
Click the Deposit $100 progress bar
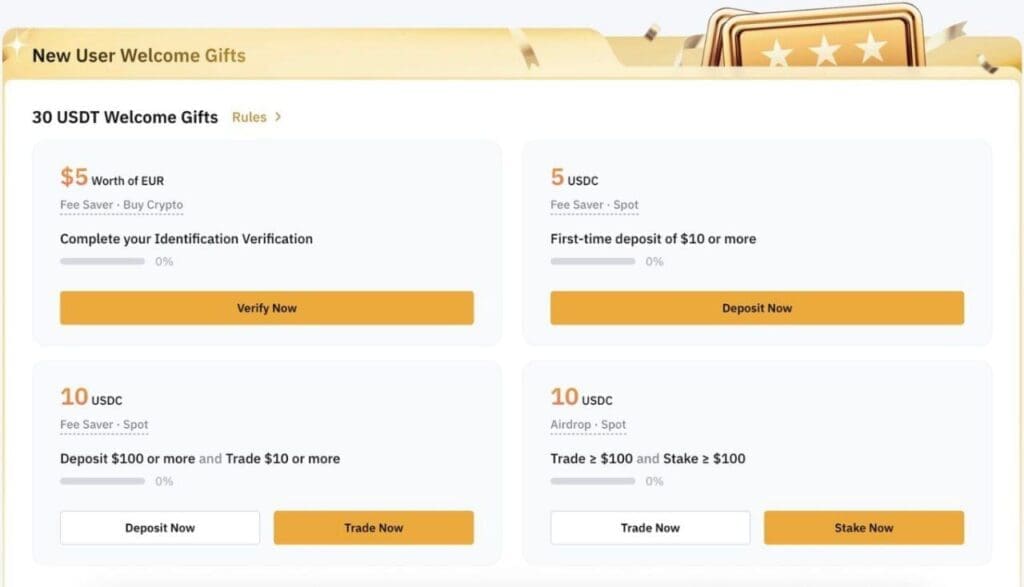102,481
